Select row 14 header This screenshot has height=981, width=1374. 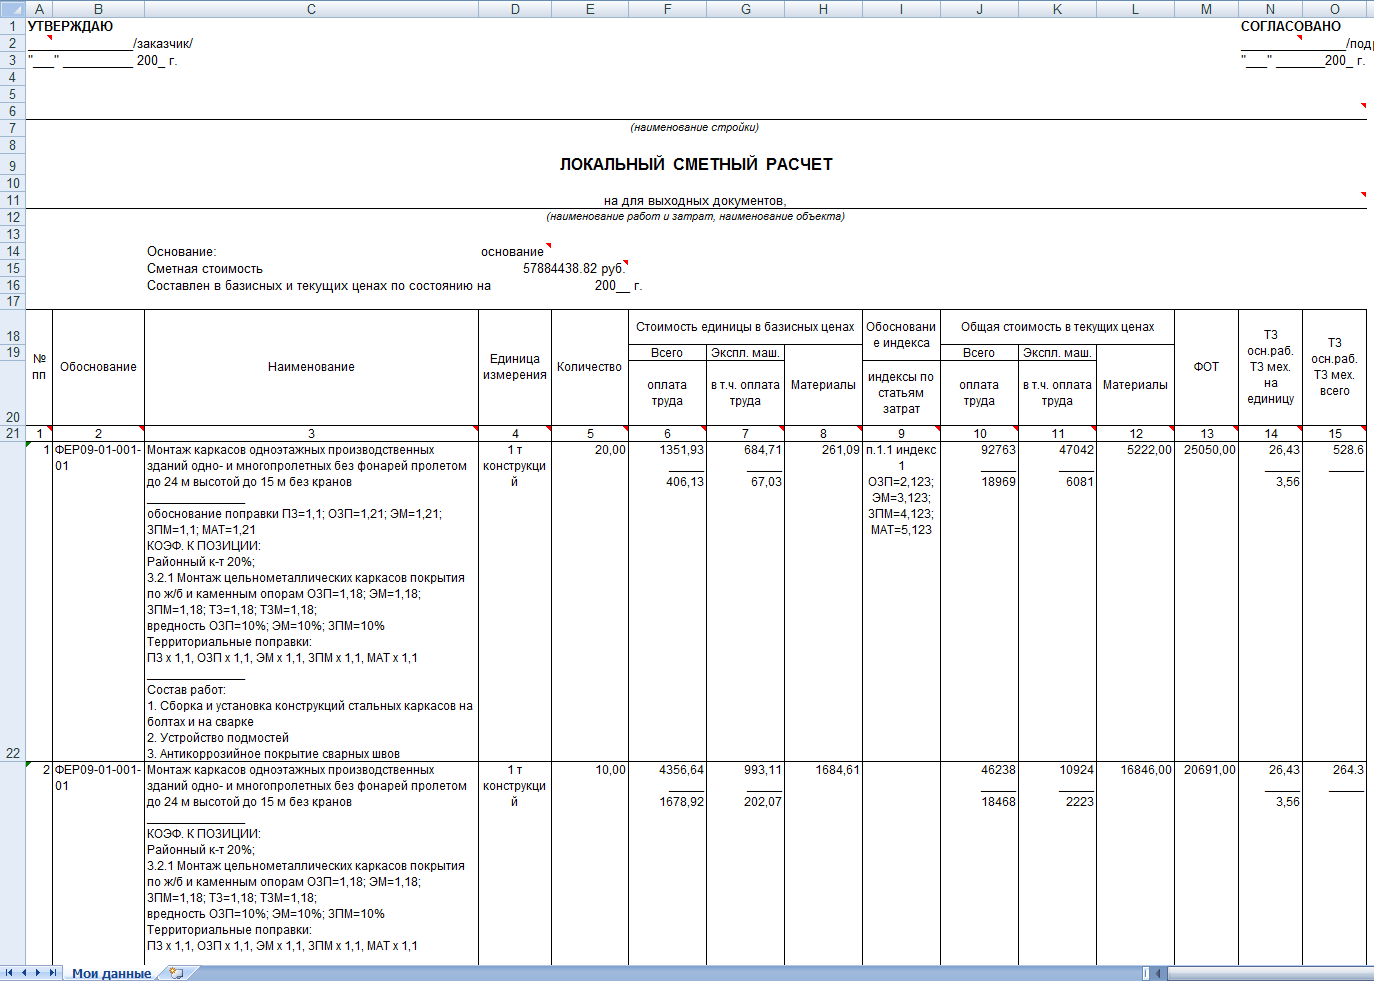coord(13,251)
